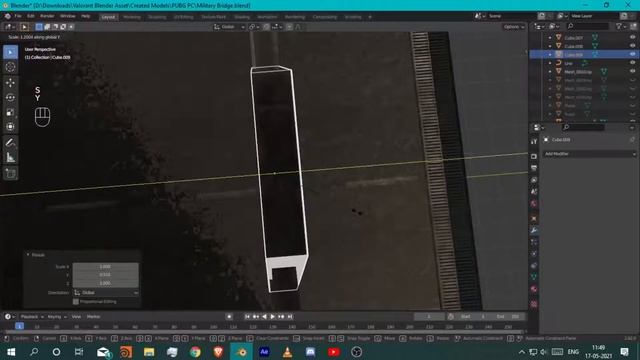The image size is (640, 360).
Task: Toggle visibility of Cube.007
Action: (x=633, y=38)
